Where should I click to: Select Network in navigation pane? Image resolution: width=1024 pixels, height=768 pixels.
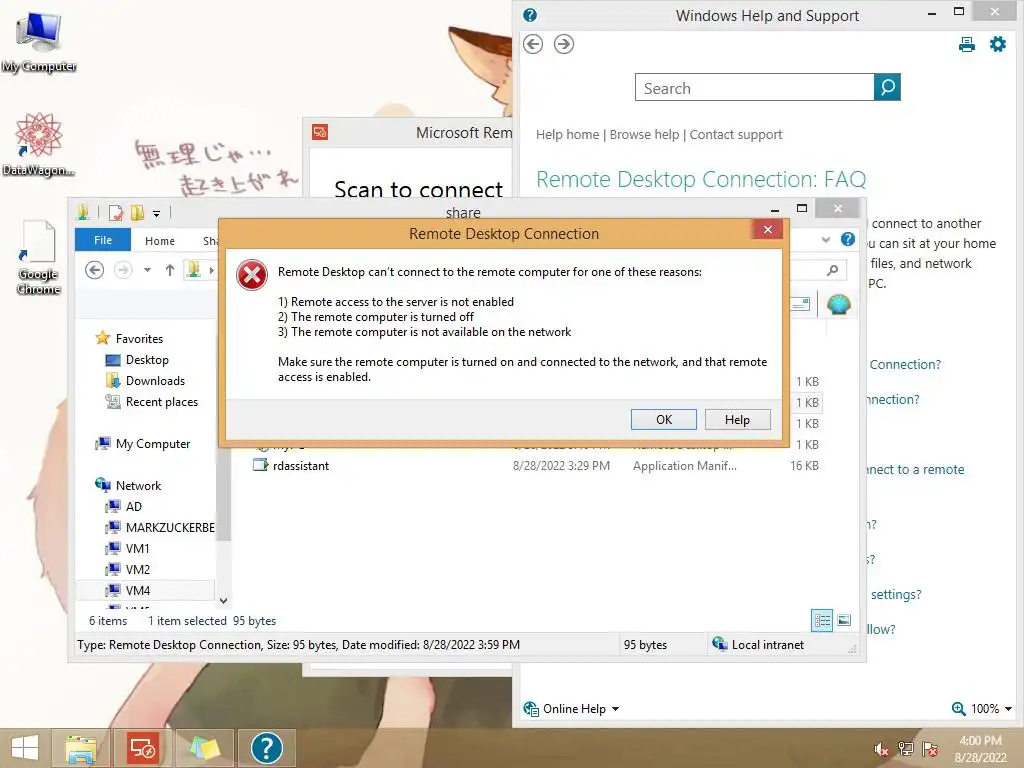point(128,485)
